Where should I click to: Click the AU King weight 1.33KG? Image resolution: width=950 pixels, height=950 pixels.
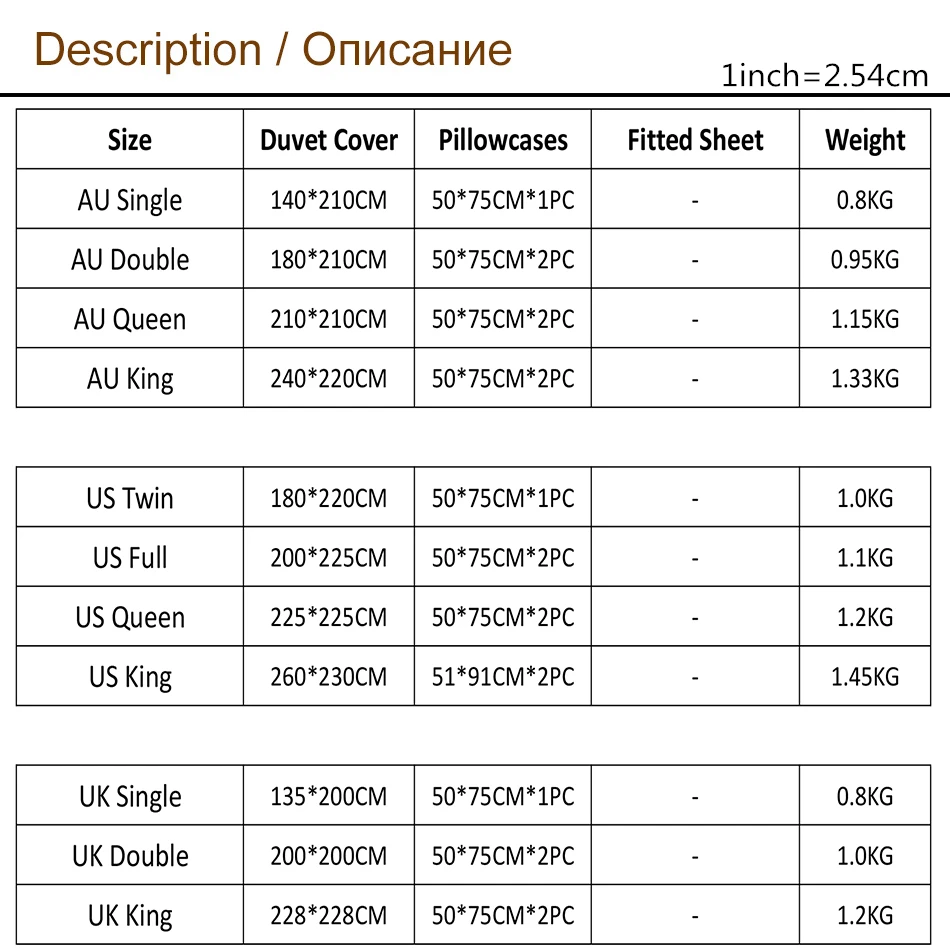[x=865, y=379]
